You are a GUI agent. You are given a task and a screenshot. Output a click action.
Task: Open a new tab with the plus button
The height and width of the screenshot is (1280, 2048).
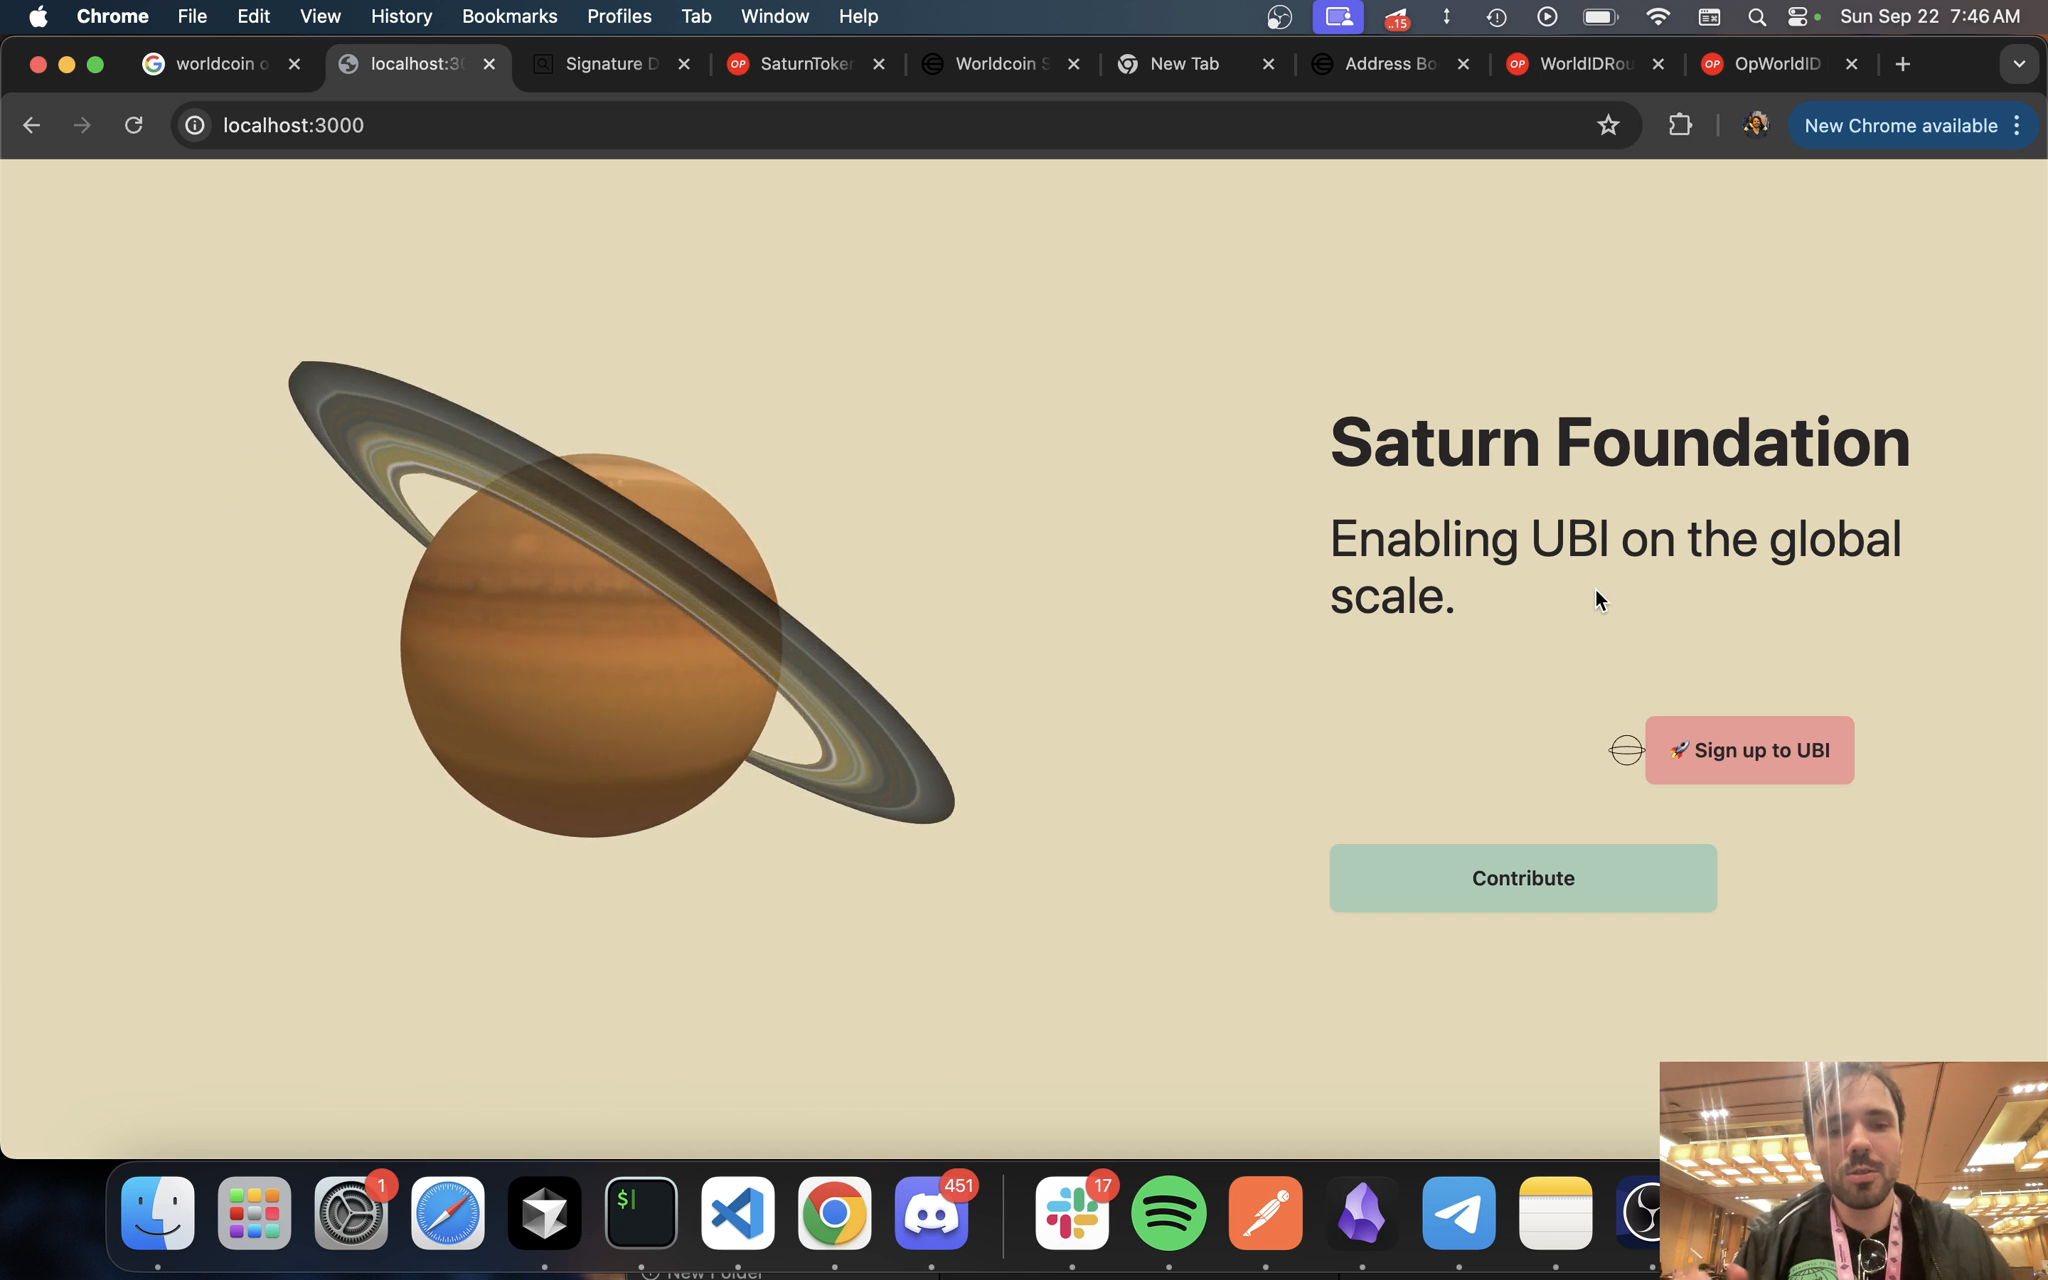pos(1902,64)
